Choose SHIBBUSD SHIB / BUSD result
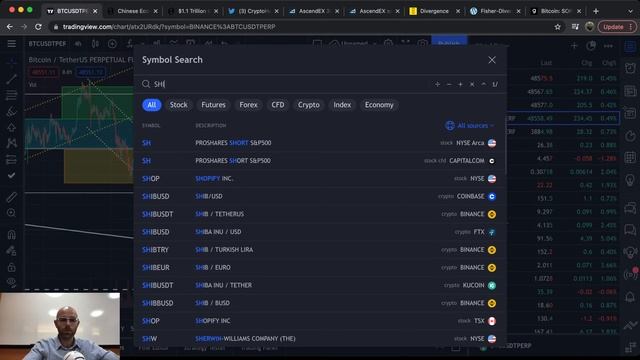The width and height of the screenshot is (640, 360). pyautogui.click(x=319, y=303)
